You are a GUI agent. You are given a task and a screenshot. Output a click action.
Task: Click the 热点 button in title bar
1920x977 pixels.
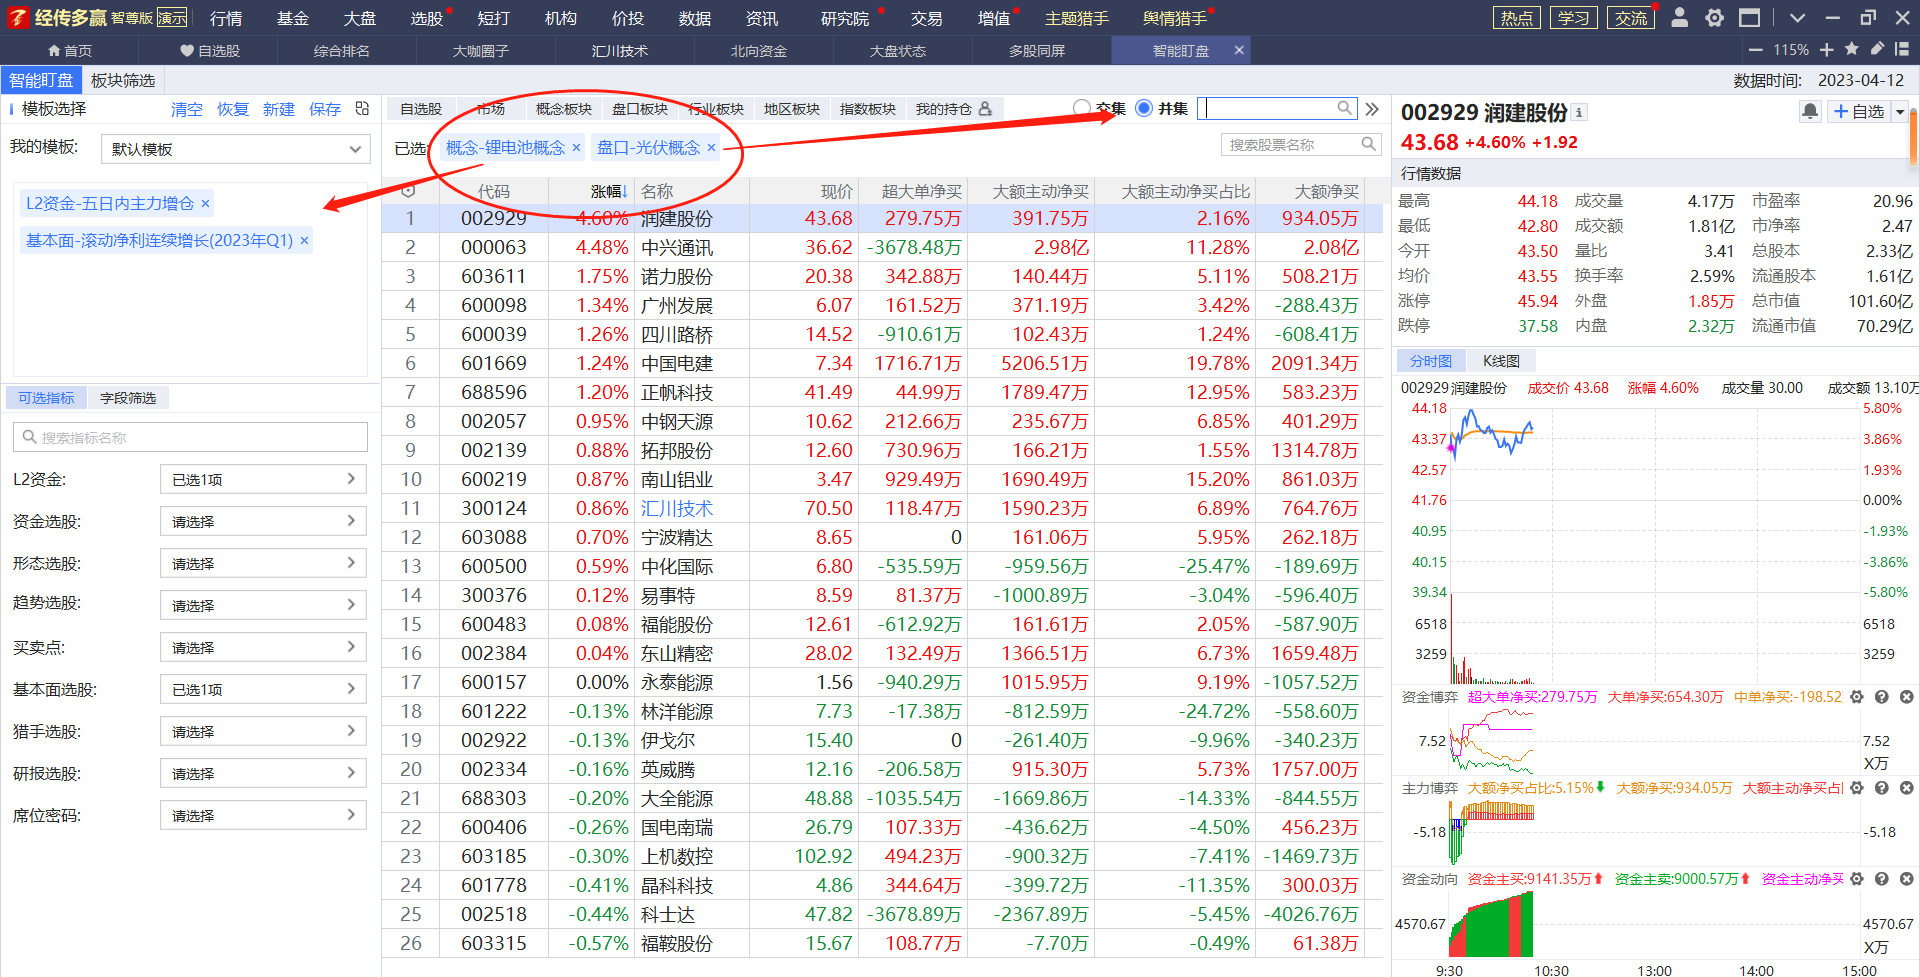point(1517,18)
